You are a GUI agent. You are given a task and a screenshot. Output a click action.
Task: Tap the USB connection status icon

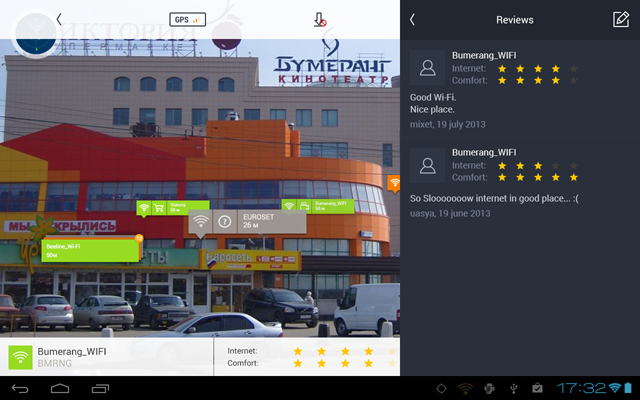pyautogui.click(x=514, y=388)
